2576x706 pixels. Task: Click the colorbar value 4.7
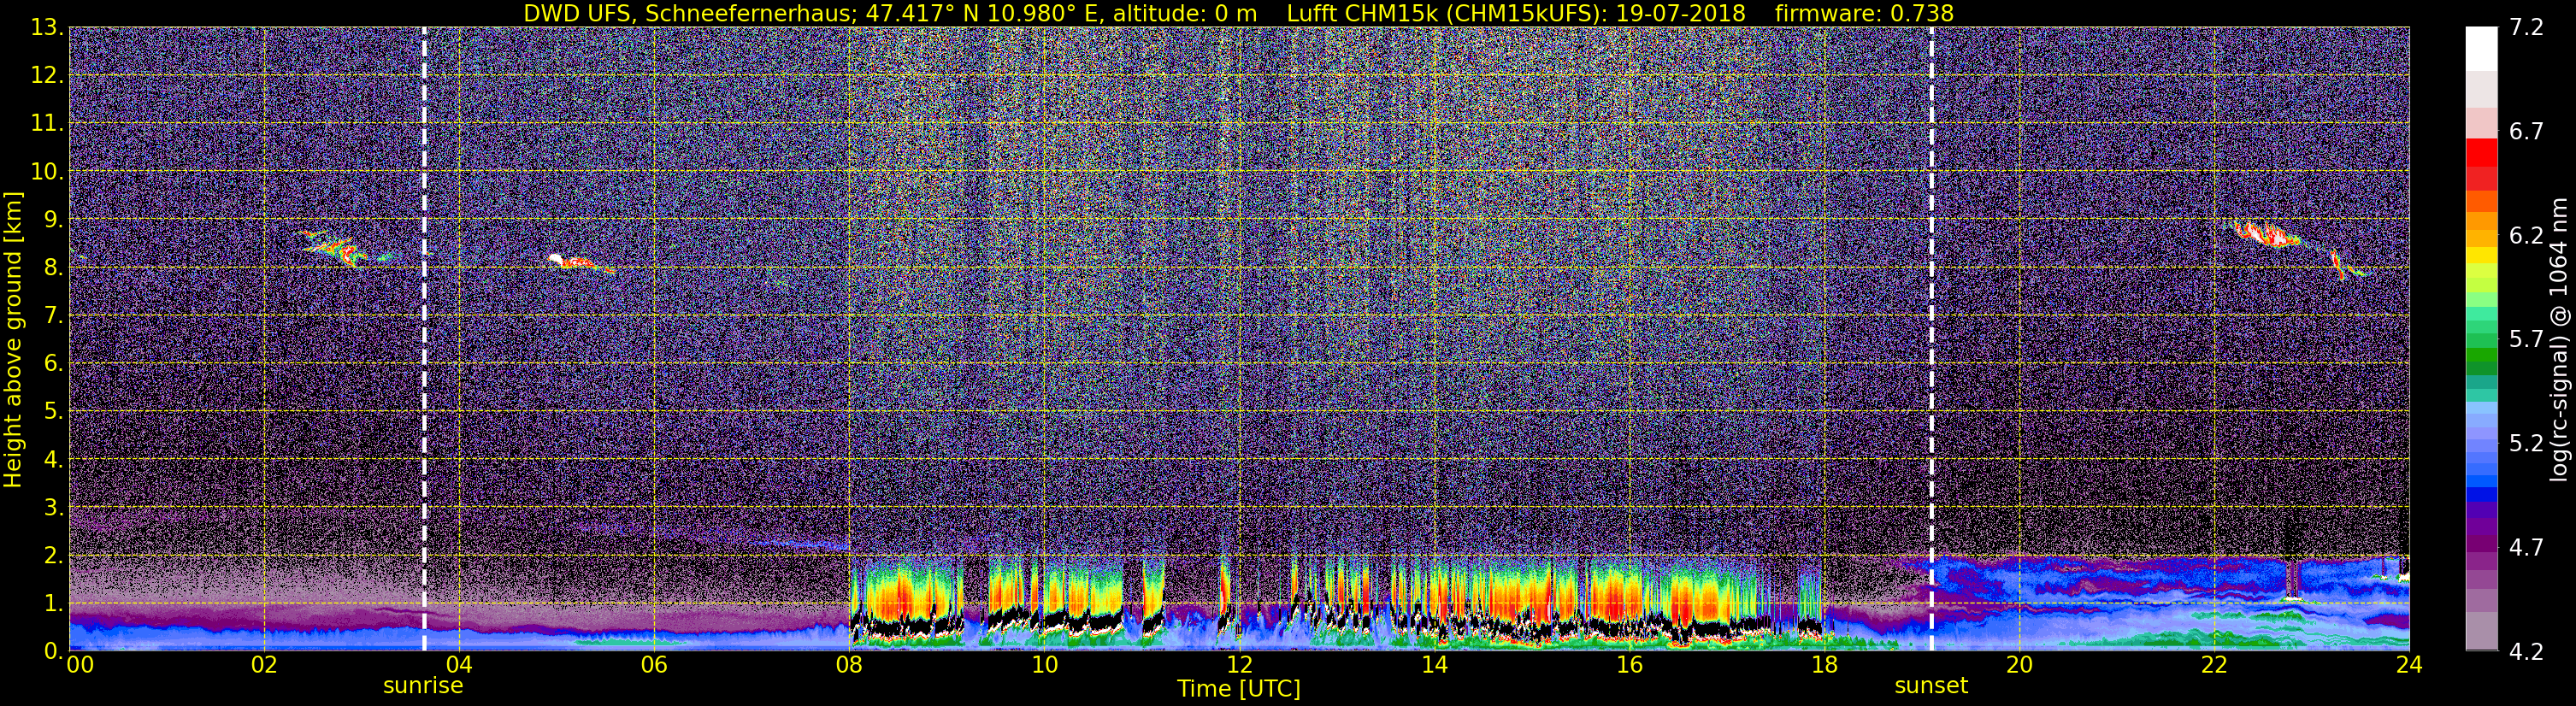coord(2526,548)
